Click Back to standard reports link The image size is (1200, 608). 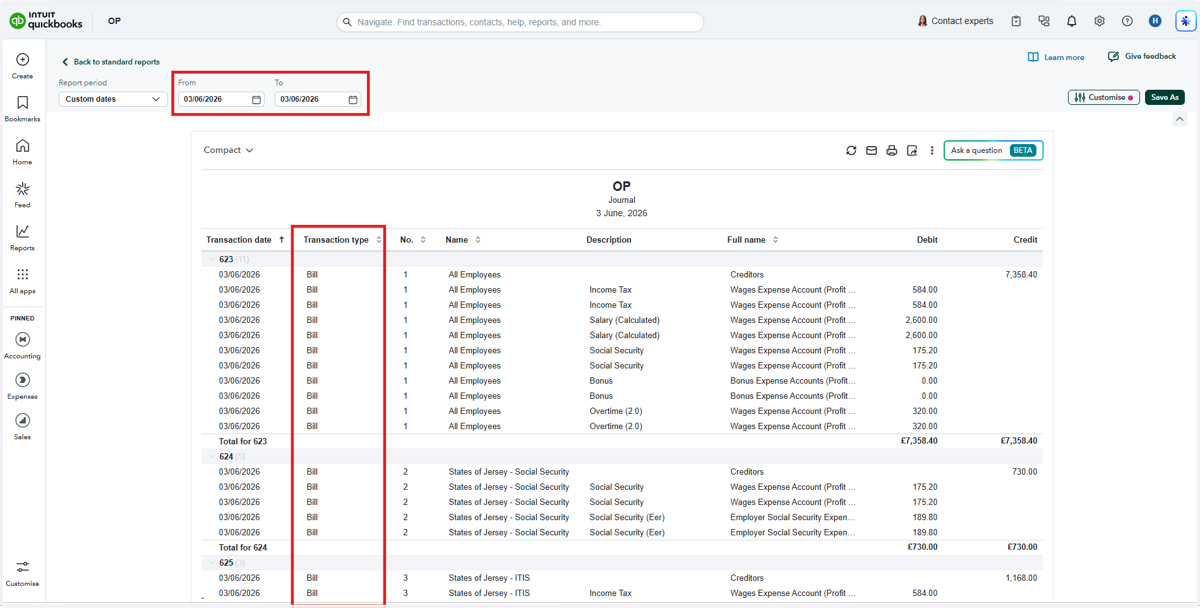pyautogui.click(x=110, y=62)
